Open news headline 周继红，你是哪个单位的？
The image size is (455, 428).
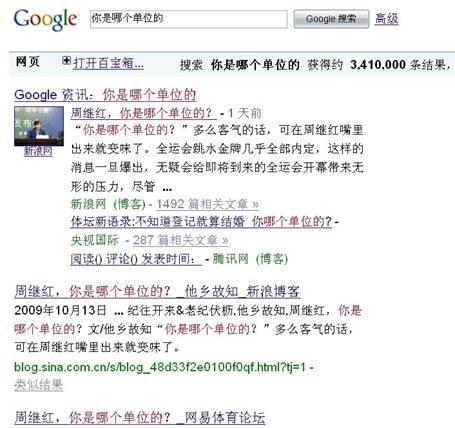144,113
